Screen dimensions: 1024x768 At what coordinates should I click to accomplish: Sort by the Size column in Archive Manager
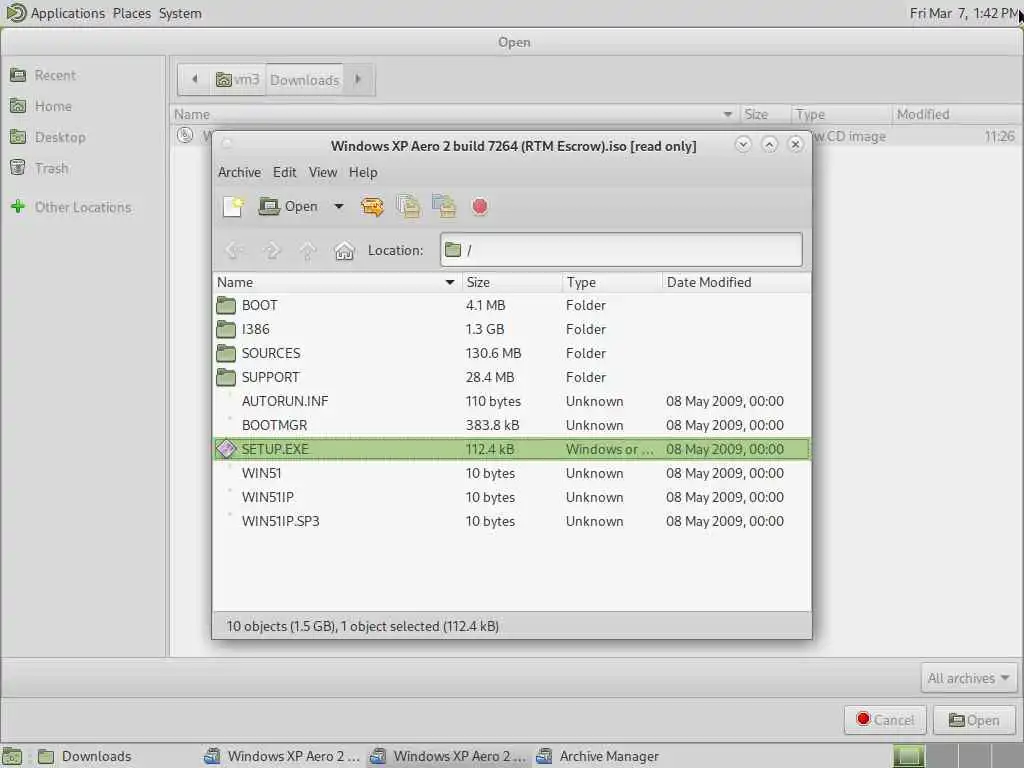(511, 282)
